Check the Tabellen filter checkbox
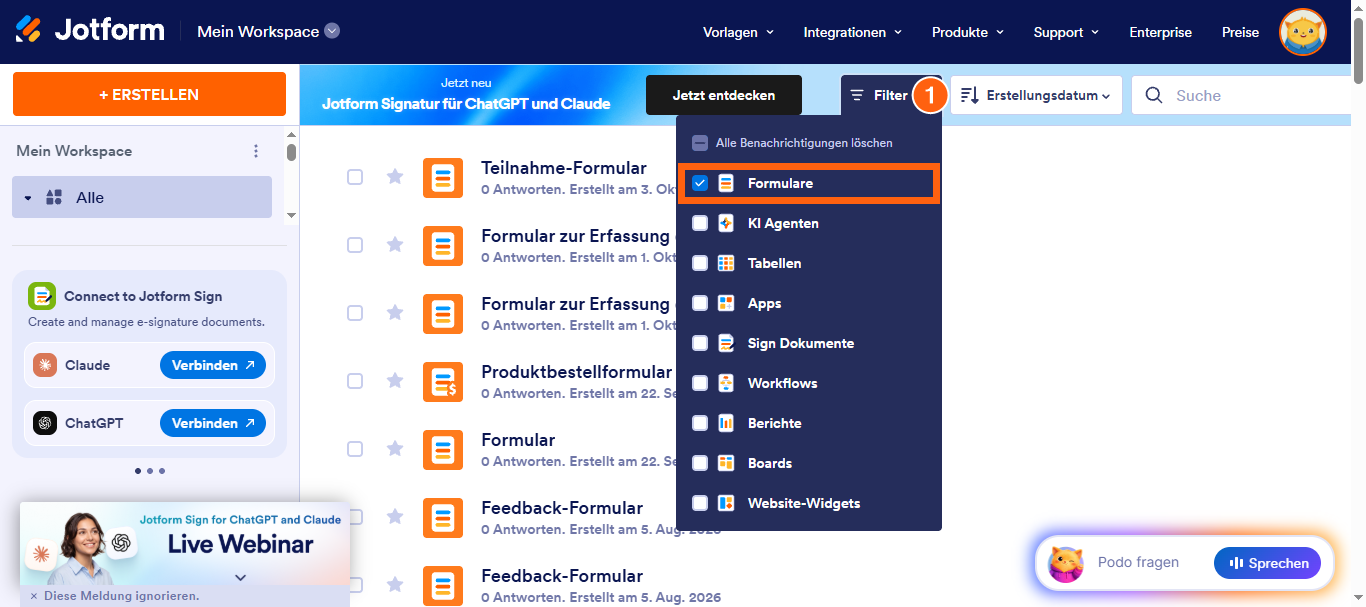Image resolution: width=1366 pixels, height=607 pixels. 700,263
